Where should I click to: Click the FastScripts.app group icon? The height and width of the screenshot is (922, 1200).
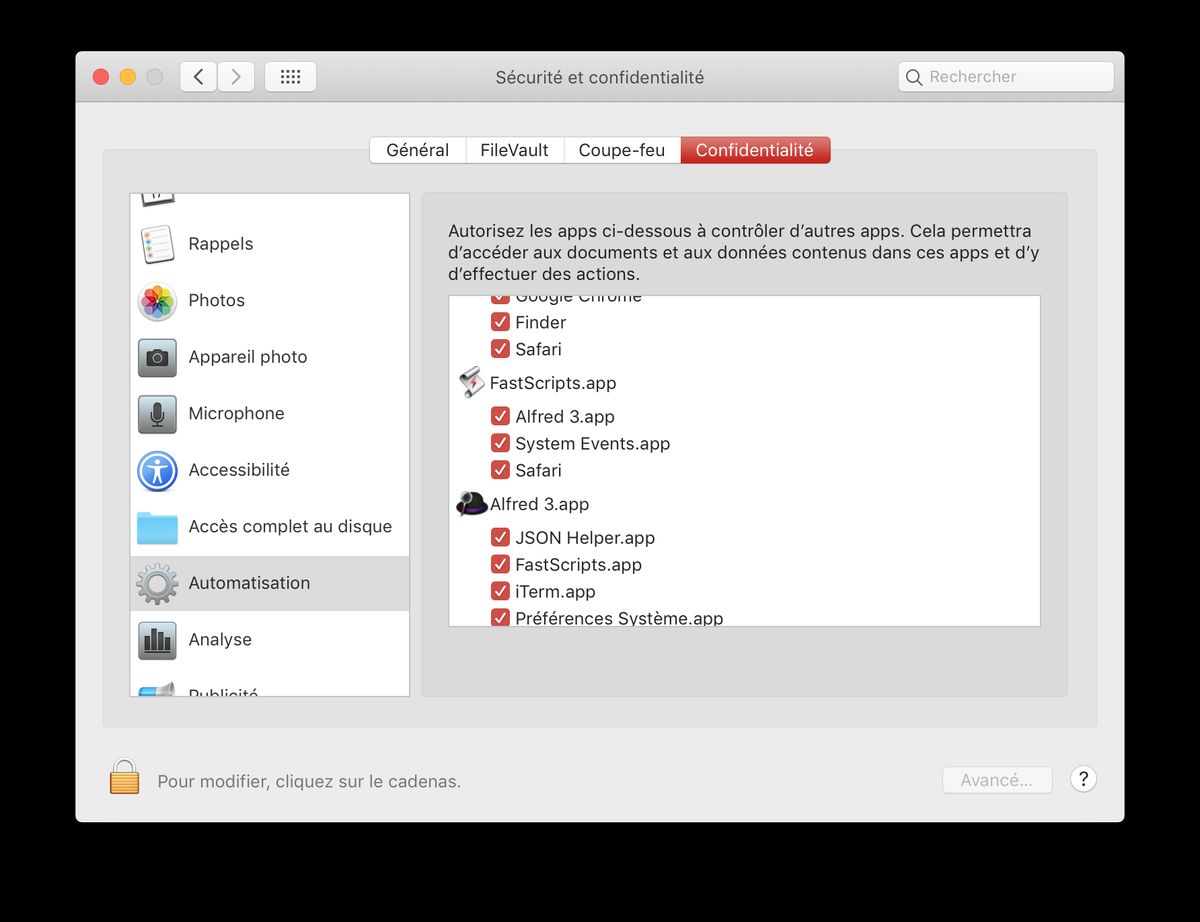(x=471, y=383)
